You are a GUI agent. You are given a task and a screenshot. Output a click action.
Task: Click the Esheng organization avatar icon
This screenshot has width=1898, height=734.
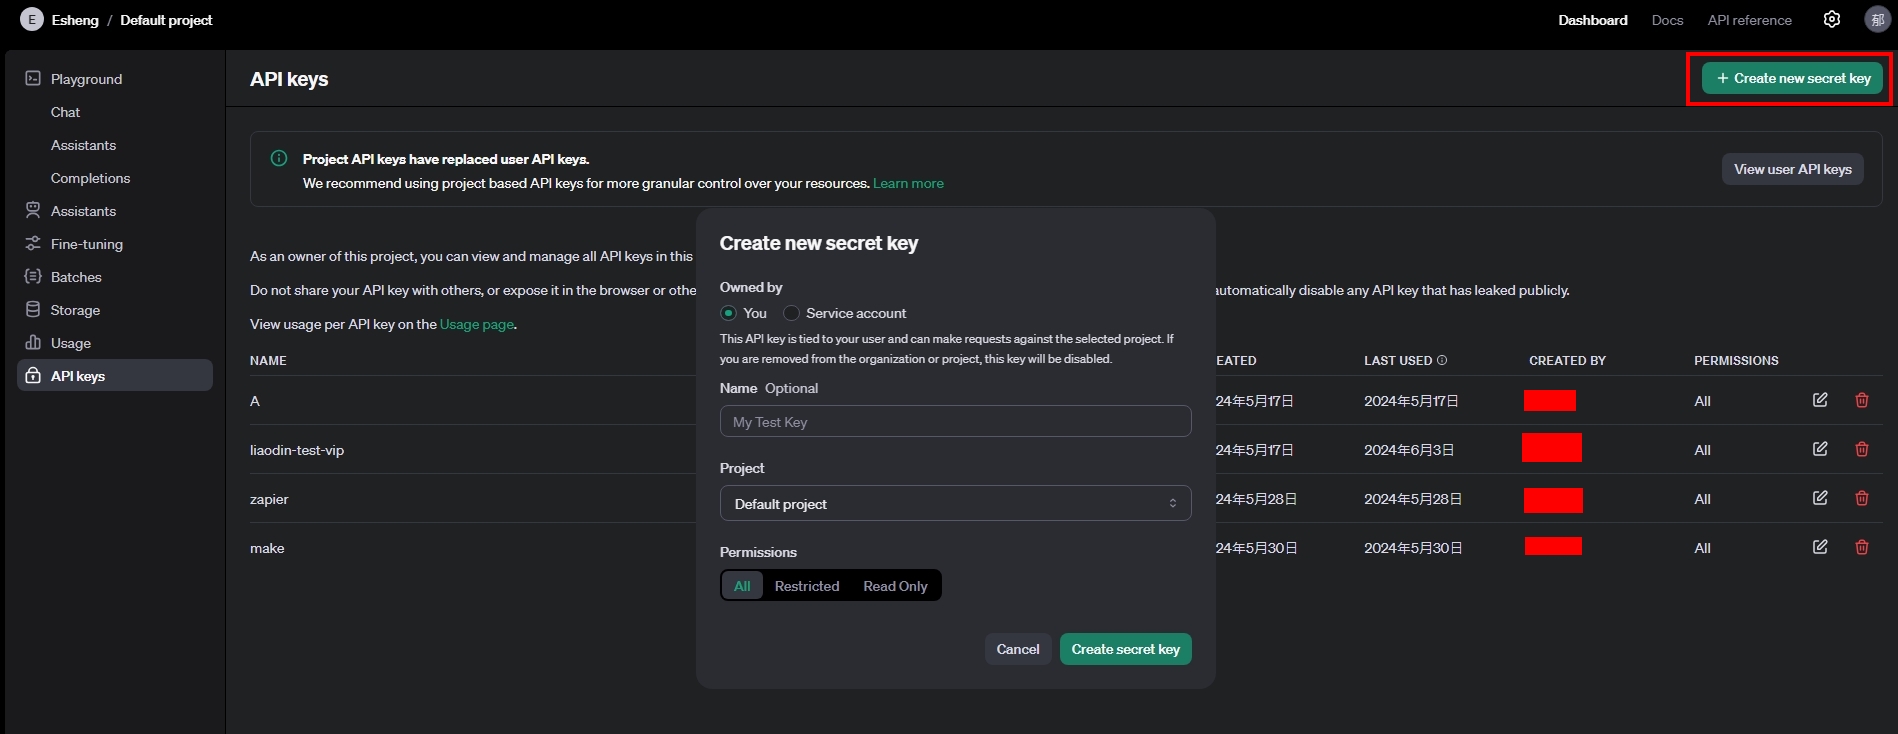(32, 20)
